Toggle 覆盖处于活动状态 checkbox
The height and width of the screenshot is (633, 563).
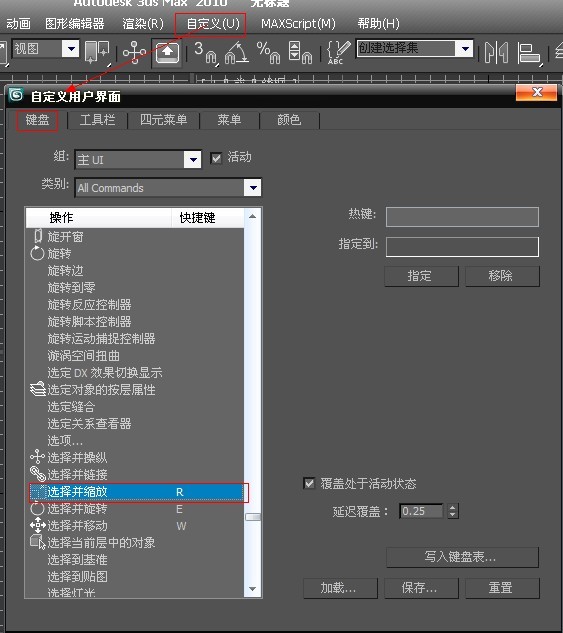(309, 483)
